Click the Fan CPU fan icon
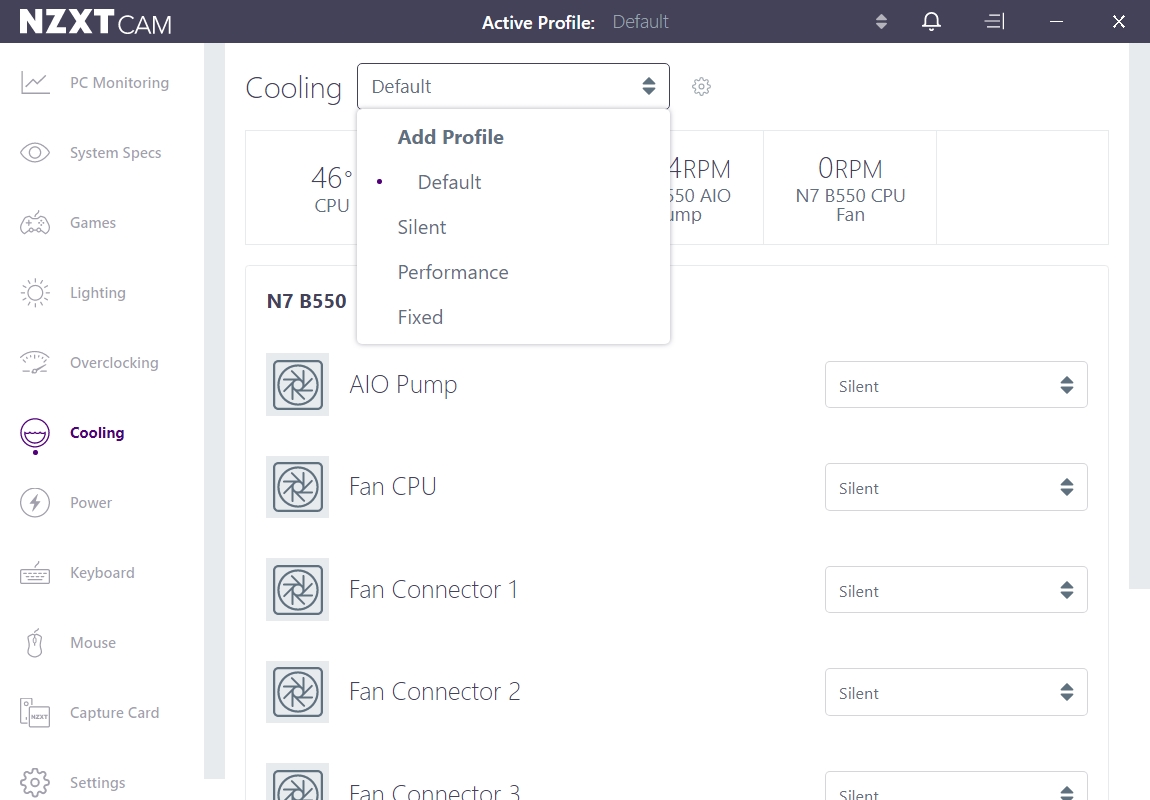 [297, 487]
